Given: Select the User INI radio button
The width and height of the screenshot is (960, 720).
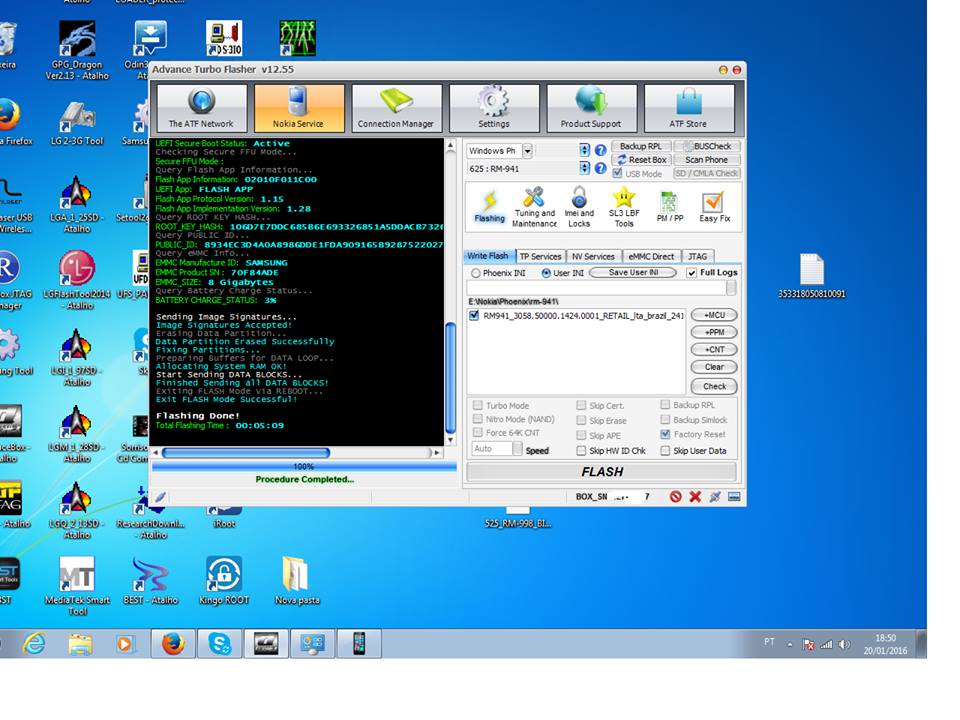Looking at the screenshot, I should tap(546, 273).
